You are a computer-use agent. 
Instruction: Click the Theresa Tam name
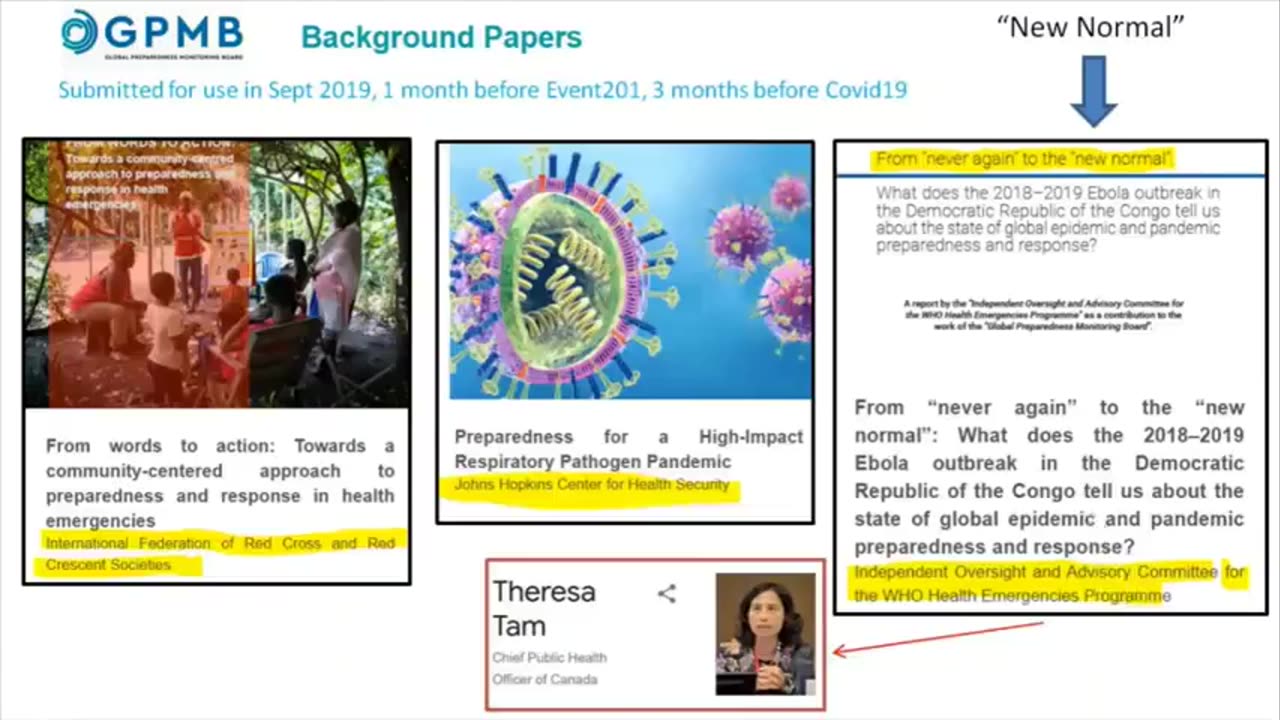(x=544, y=609)
